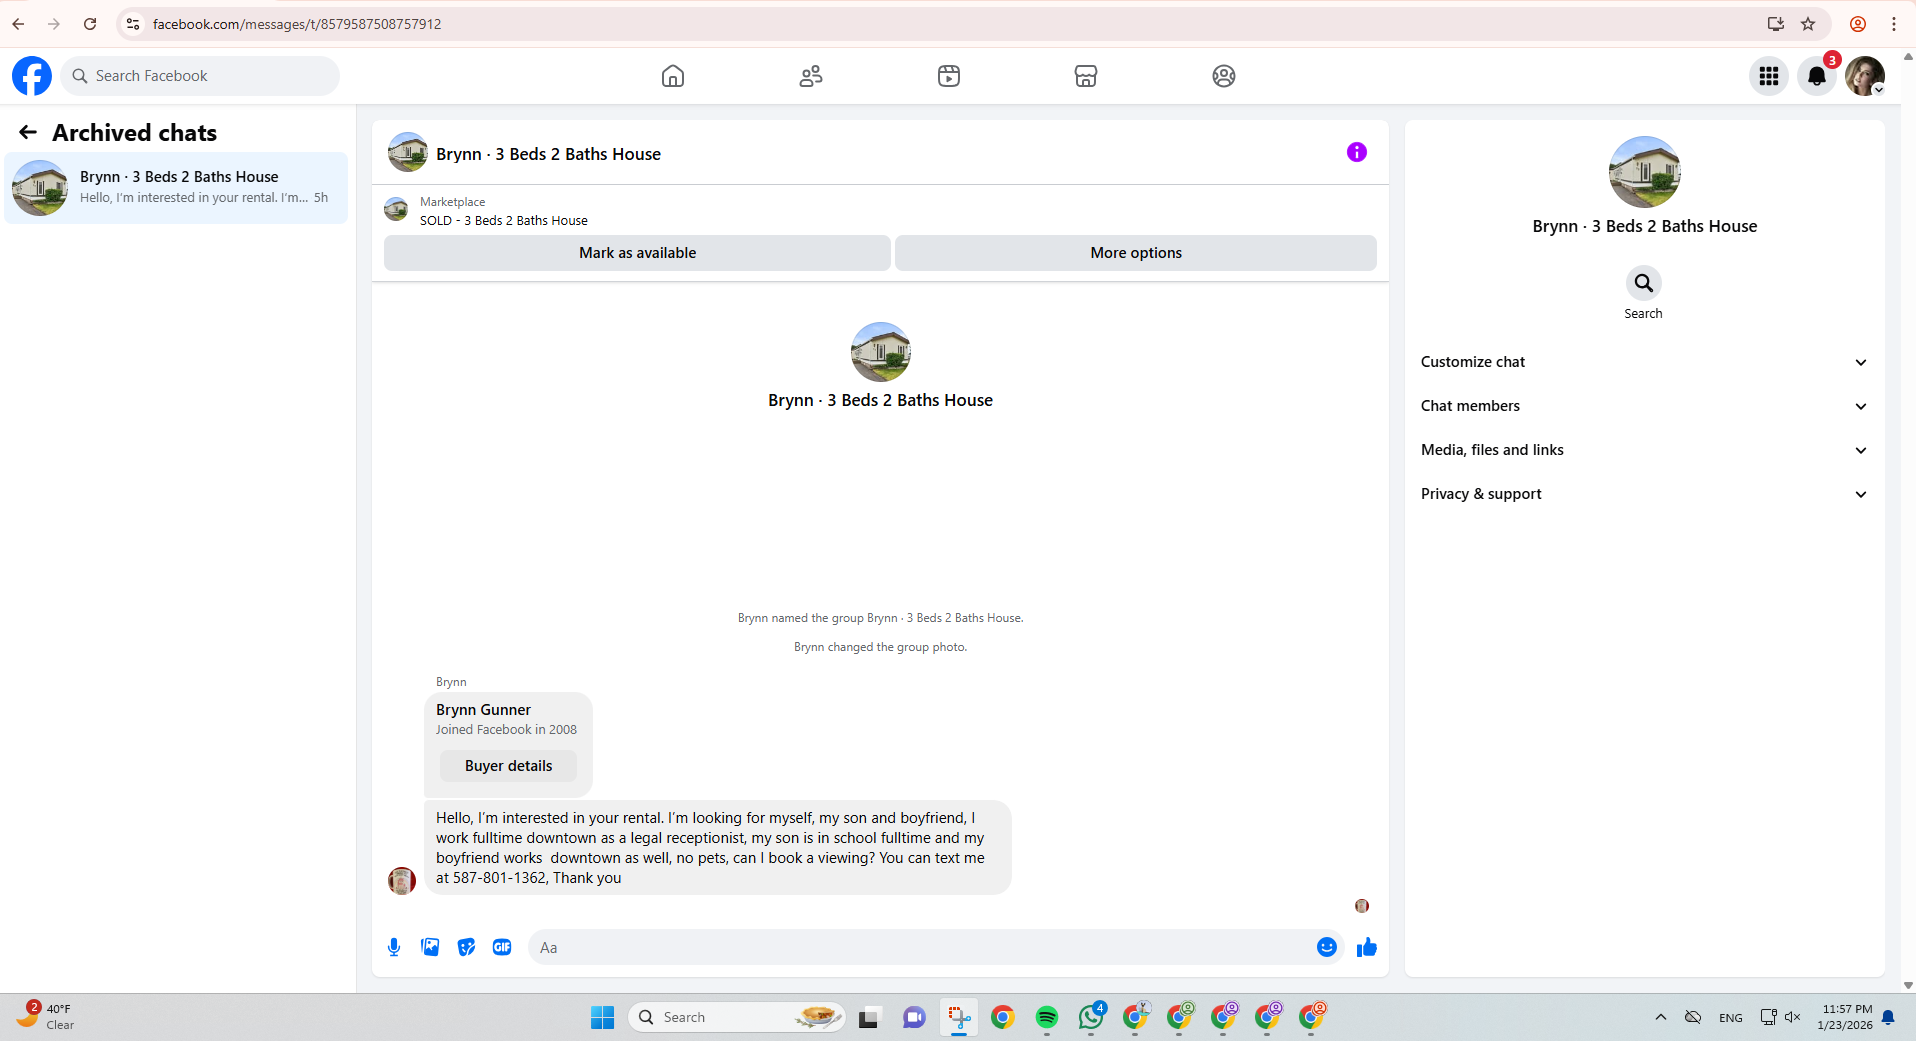Click the group photo in right panel
Viewport: 1916px width, 1041px height.
(x=1645, y=172)
